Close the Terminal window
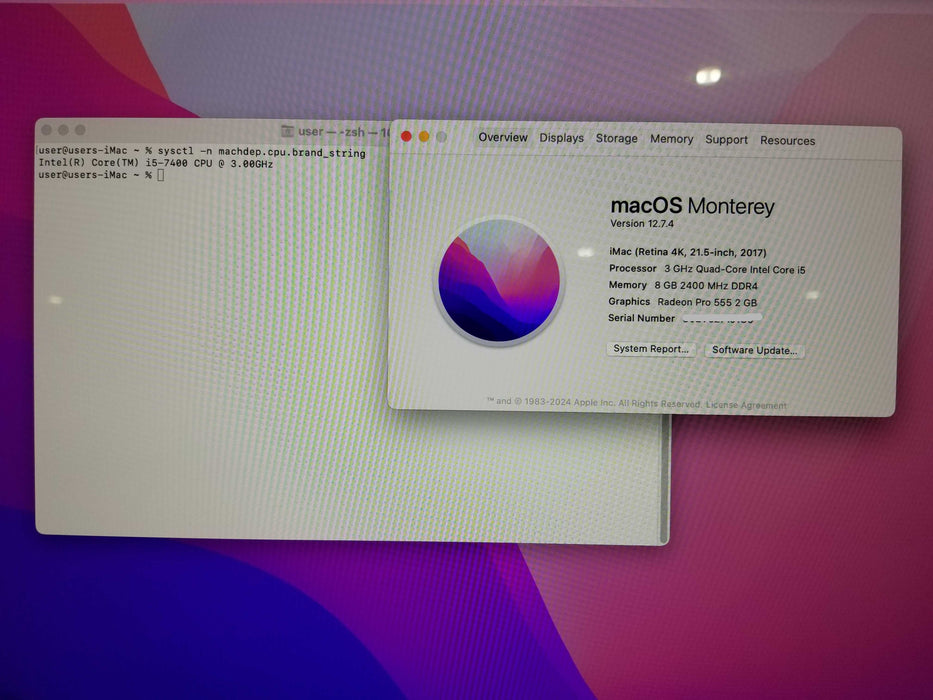Screen dimensions: 933x700 click(x=46, y=130)
